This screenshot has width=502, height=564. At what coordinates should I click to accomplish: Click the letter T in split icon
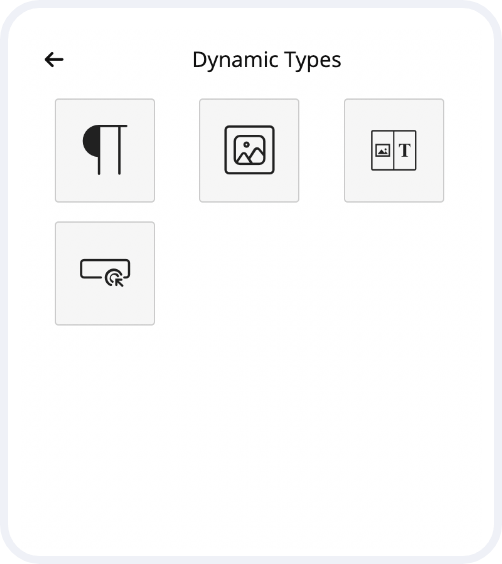tap(405, 150)
